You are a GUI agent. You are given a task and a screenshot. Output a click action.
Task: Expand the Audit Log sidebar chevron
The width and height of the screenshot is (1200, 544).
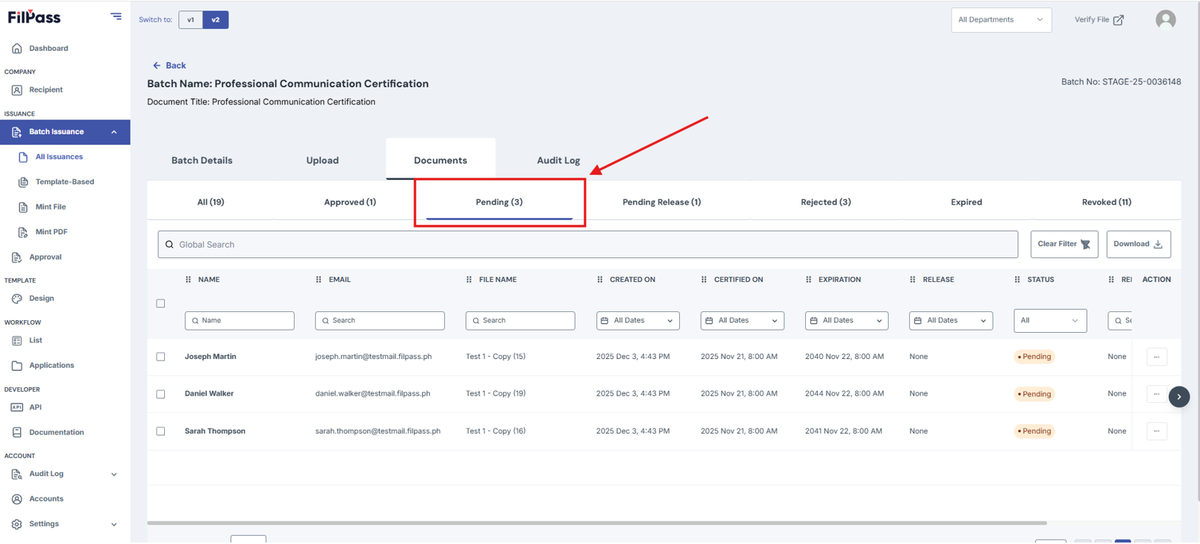coord(114,474)
